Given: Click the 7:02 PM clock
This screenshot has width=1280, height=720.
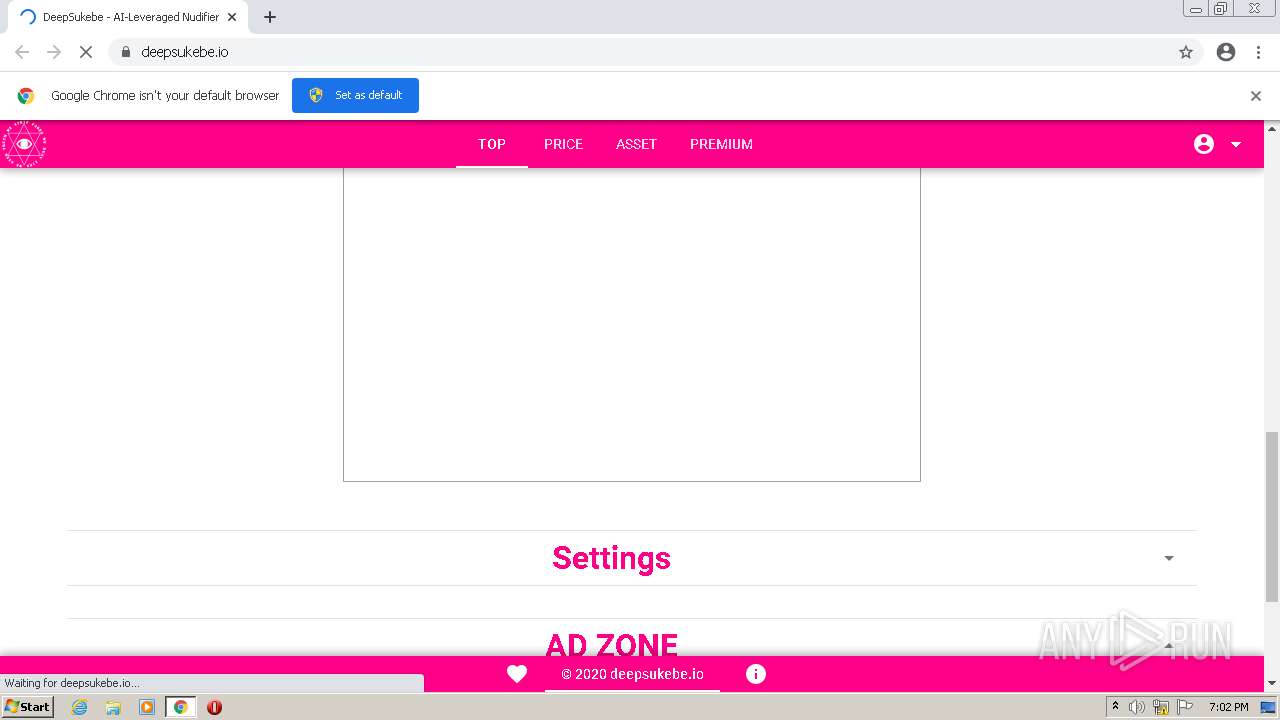Looking at the screenshot, I should pyautogui.click(x=1228, y=707).
